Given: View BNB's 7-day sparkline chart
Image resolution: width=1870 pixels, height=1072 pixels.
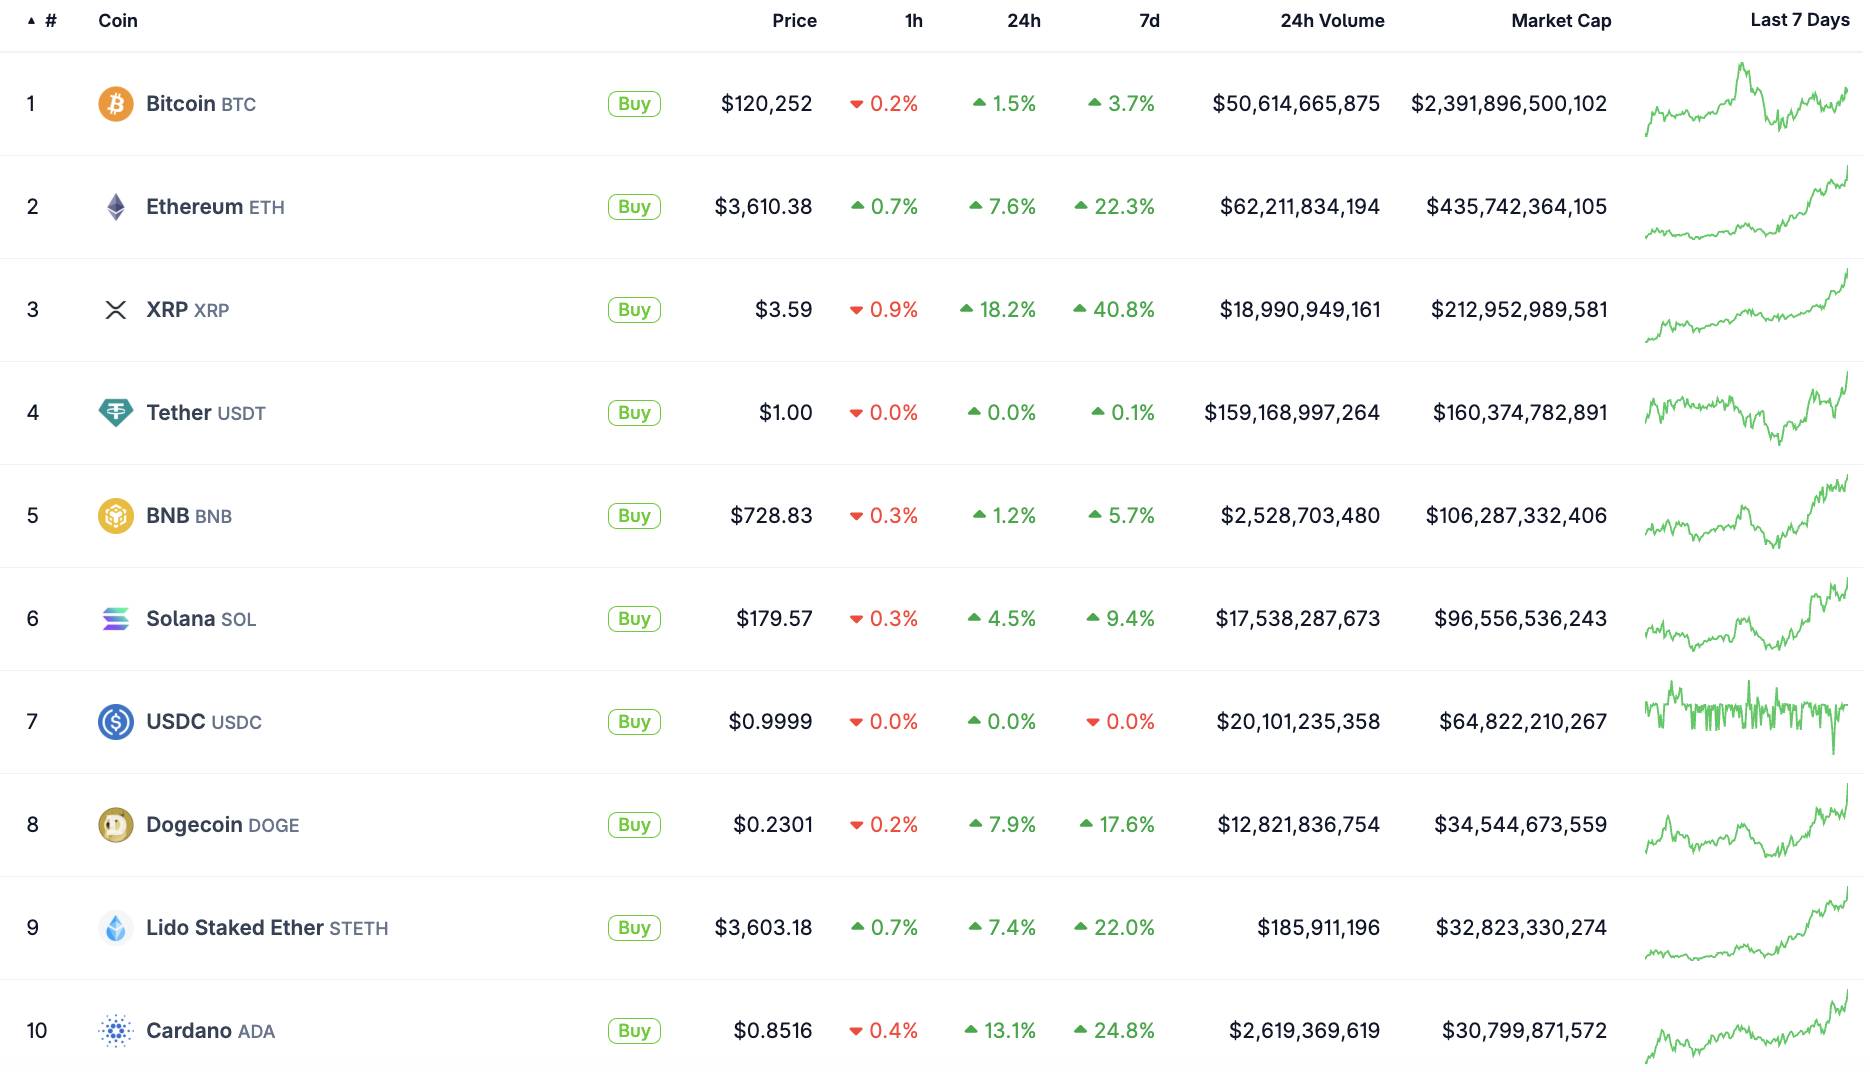Looking at the screenshot, I should coord(1746,512).
